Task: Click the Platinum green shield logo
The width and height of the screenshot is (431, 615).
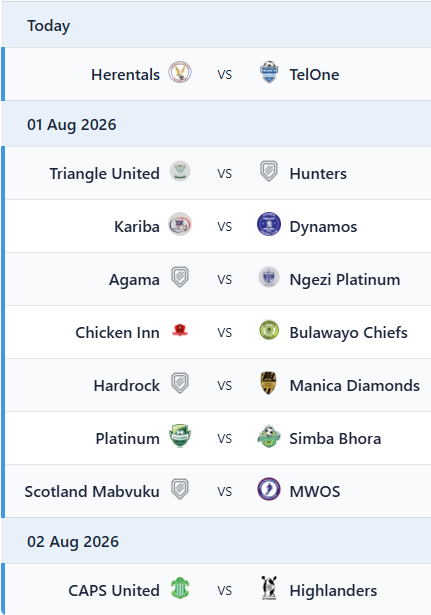Action: tap(180, 436)
